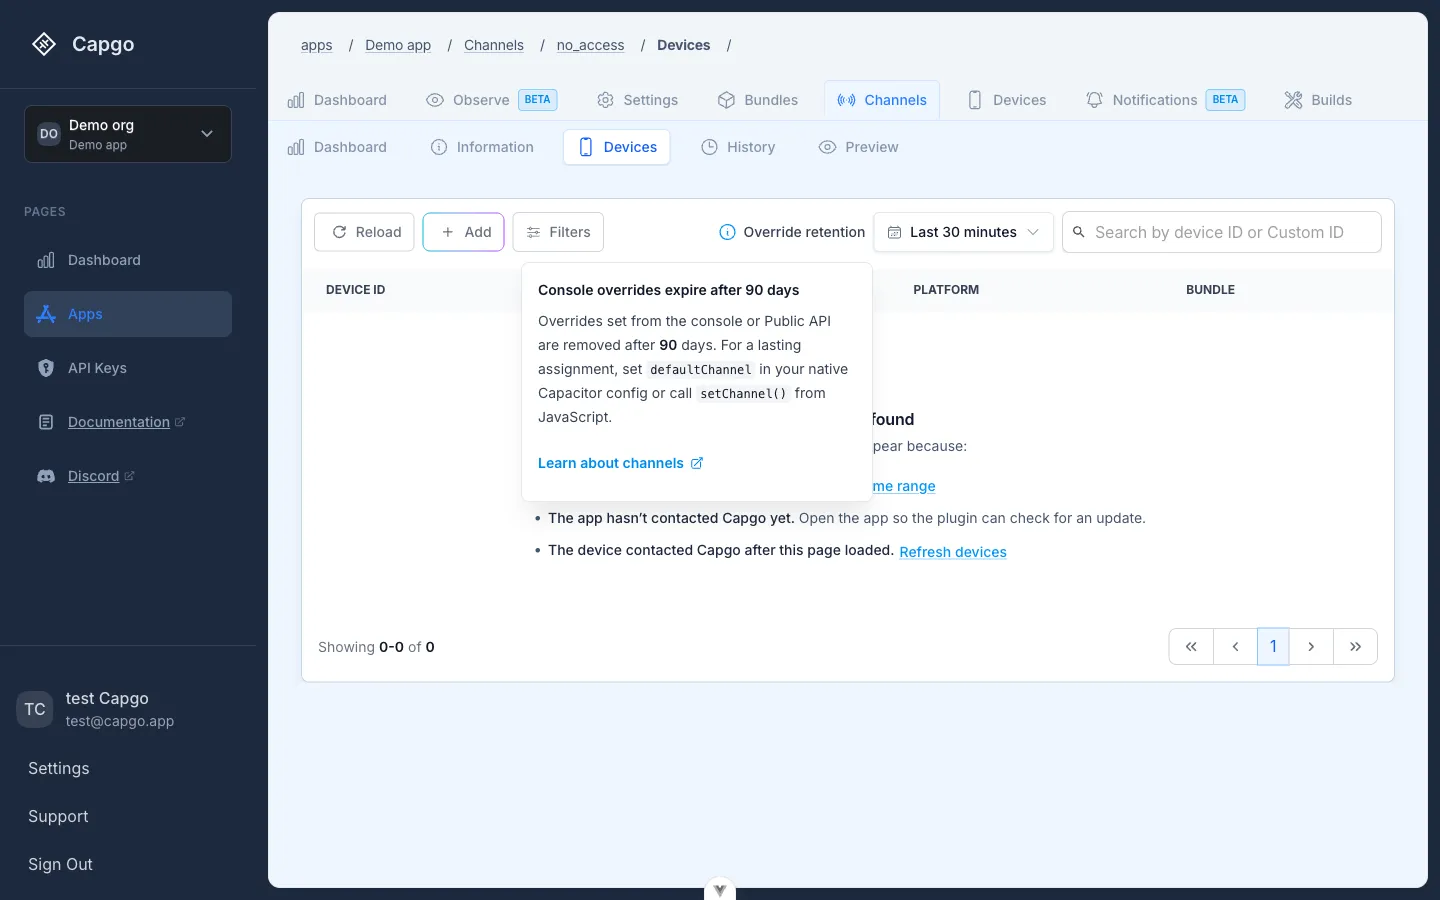
Task: Go to the previous page
Action: (1235, 647)
